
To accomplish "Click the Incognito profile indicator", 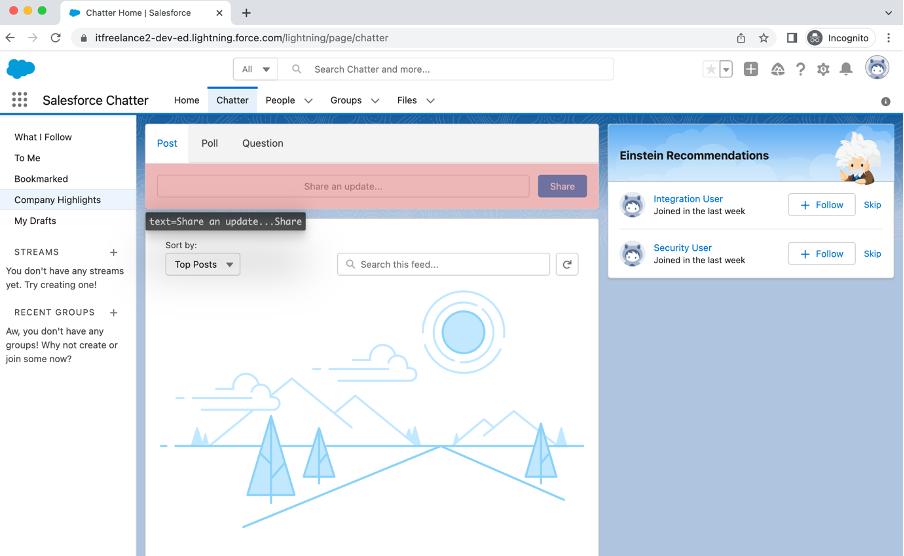I will (x=841, y=38).
